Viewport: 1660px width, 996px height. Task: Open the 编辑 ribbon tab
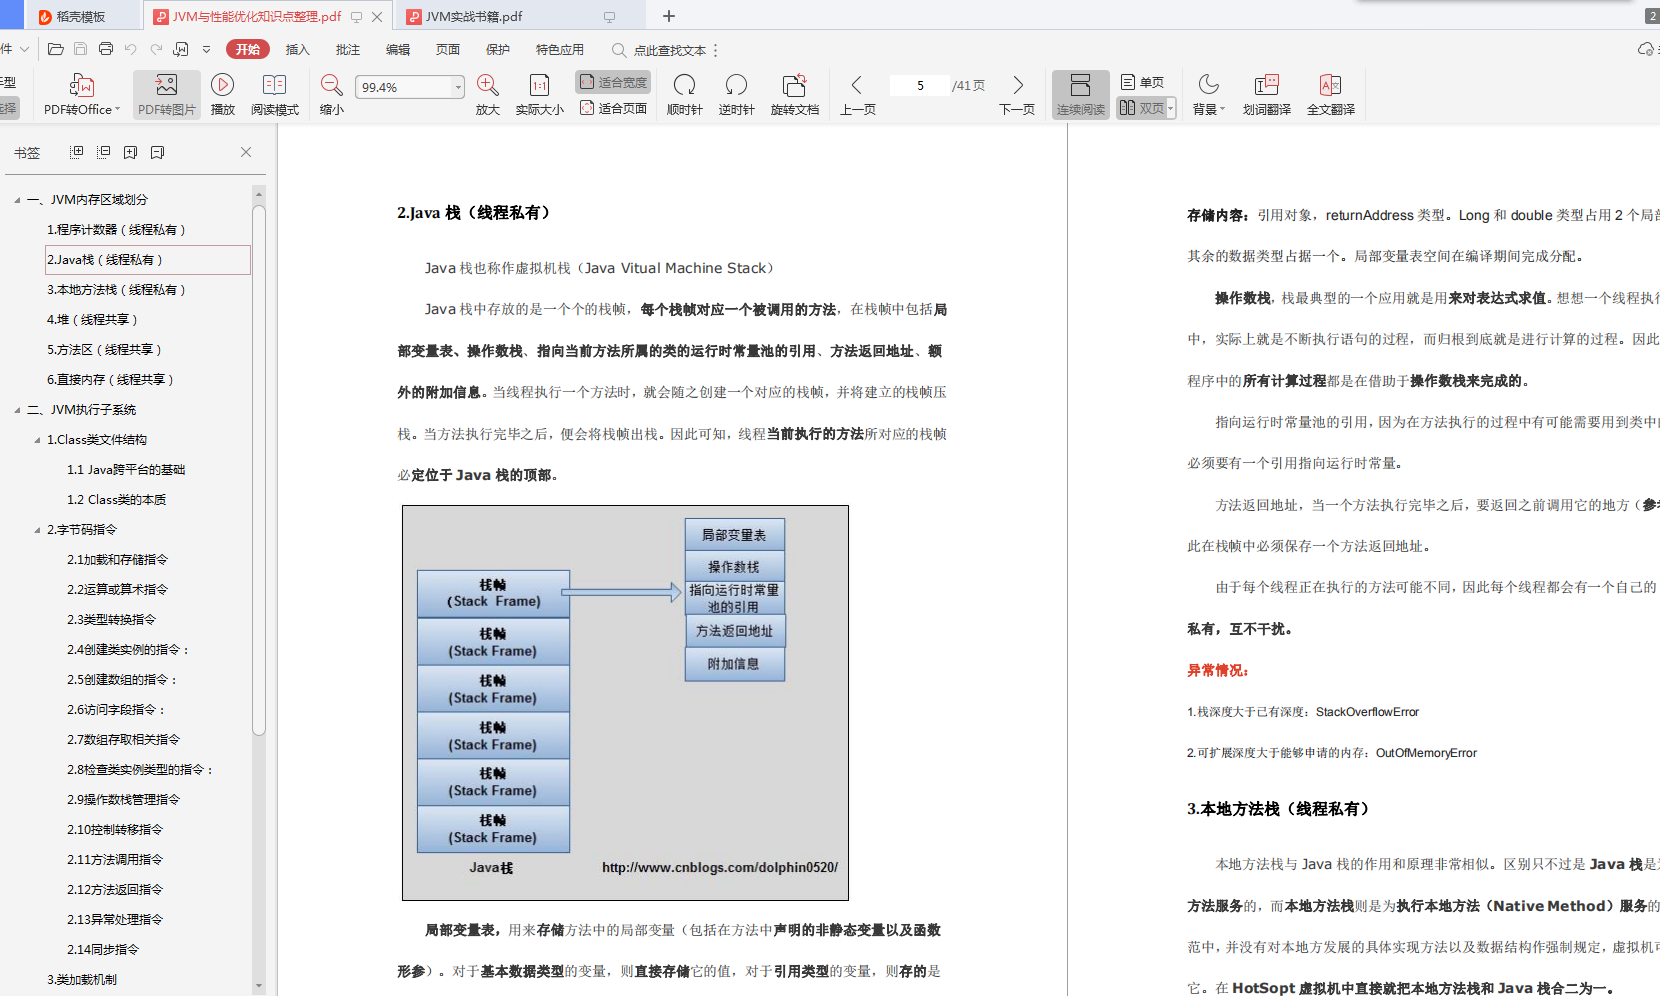[398, 49]
